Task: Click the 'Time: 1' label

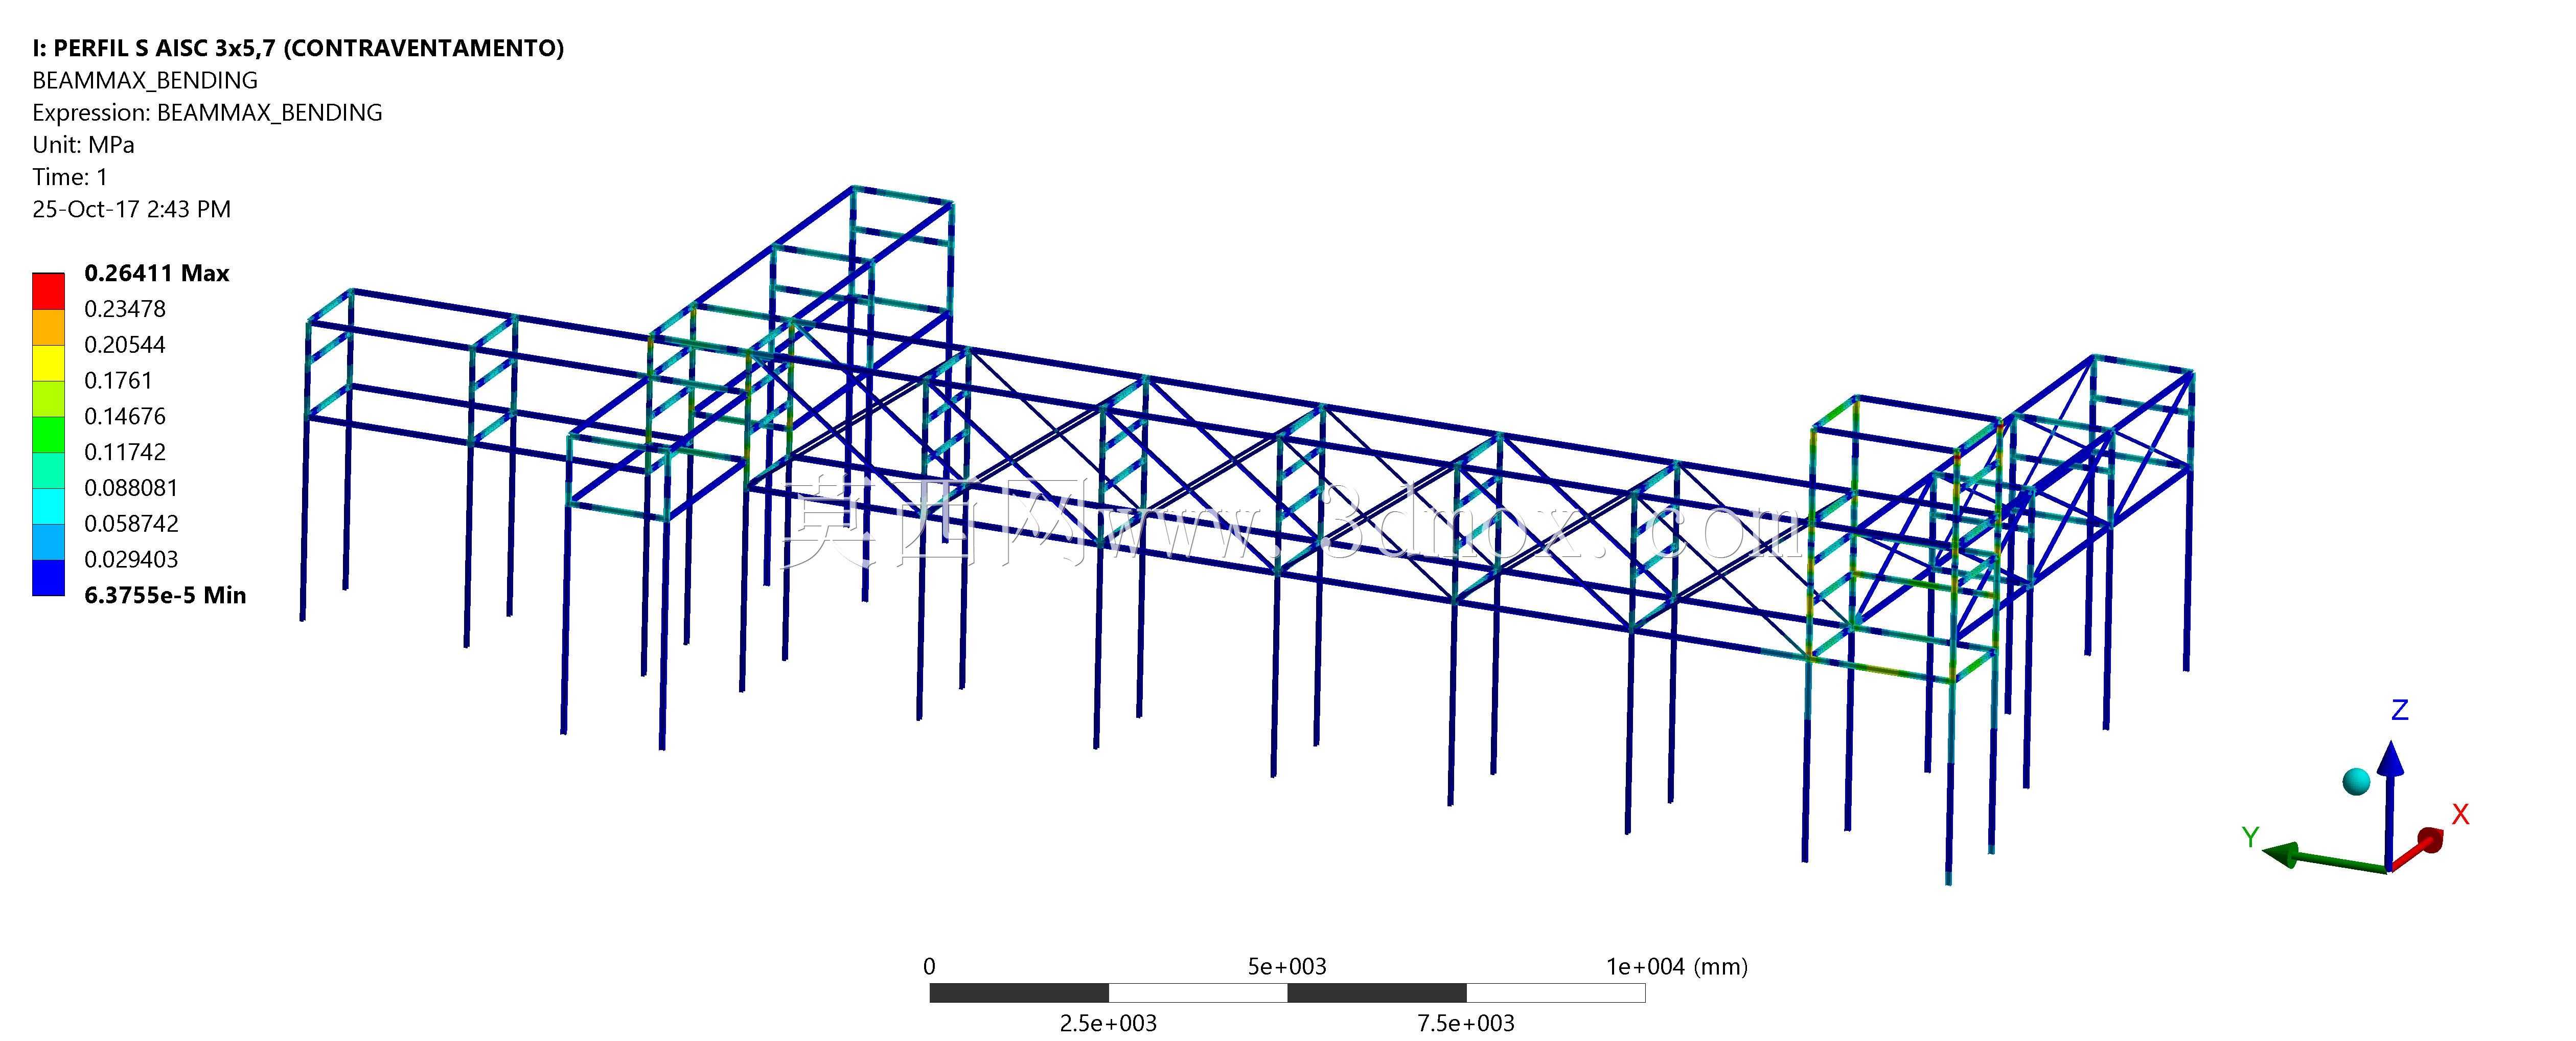Action: 70,177
